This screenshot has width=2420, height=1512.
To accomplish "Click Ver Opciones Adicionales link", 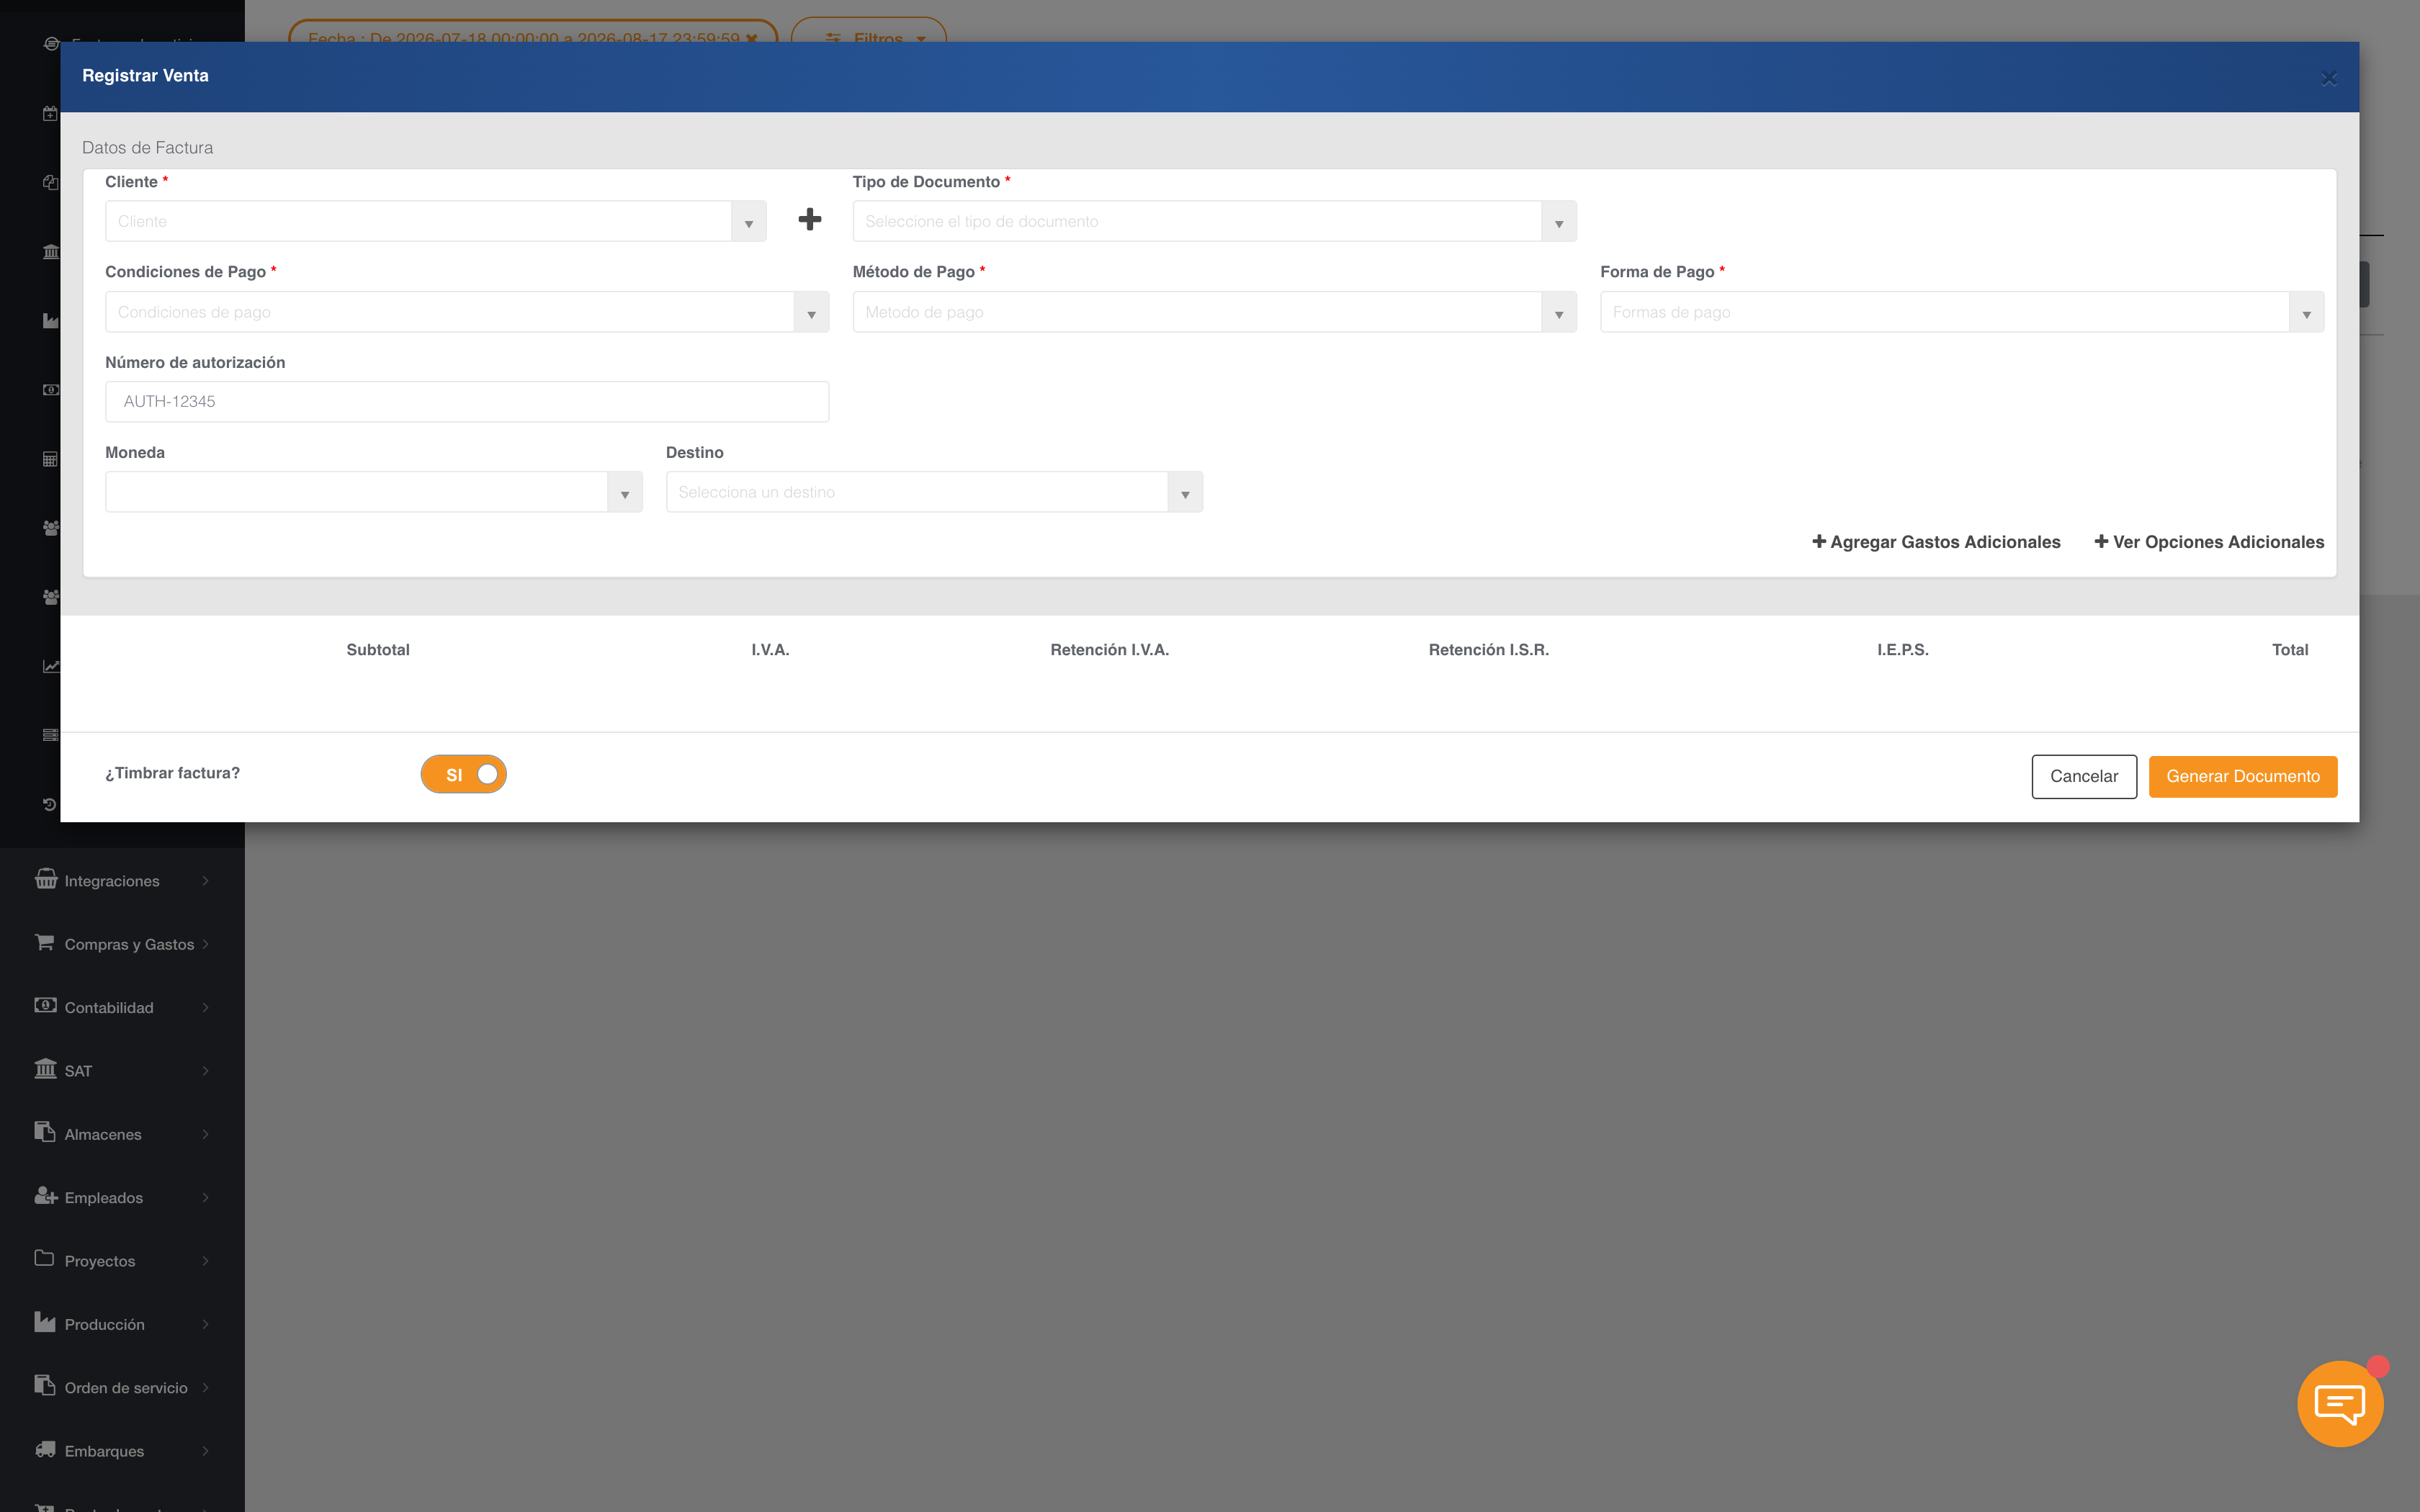I will (x=2209, y=542).
